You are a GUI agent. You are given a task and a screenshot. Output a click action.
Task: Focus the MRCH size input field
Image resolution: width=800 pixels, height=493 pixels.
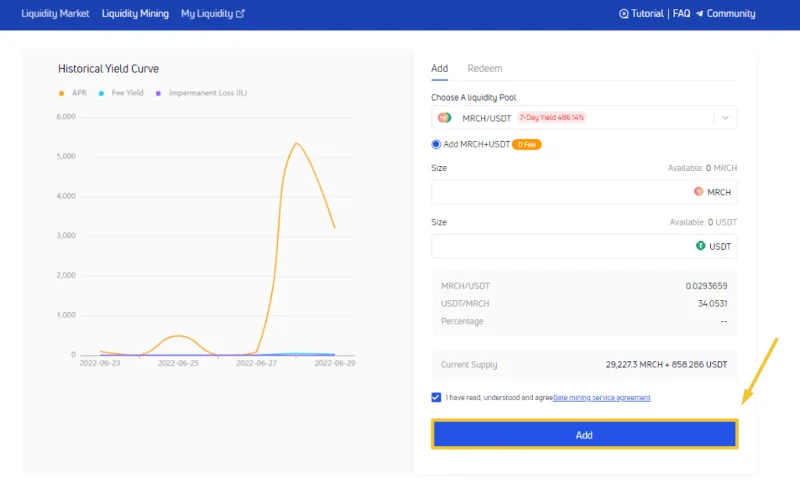tap(584, 192)
